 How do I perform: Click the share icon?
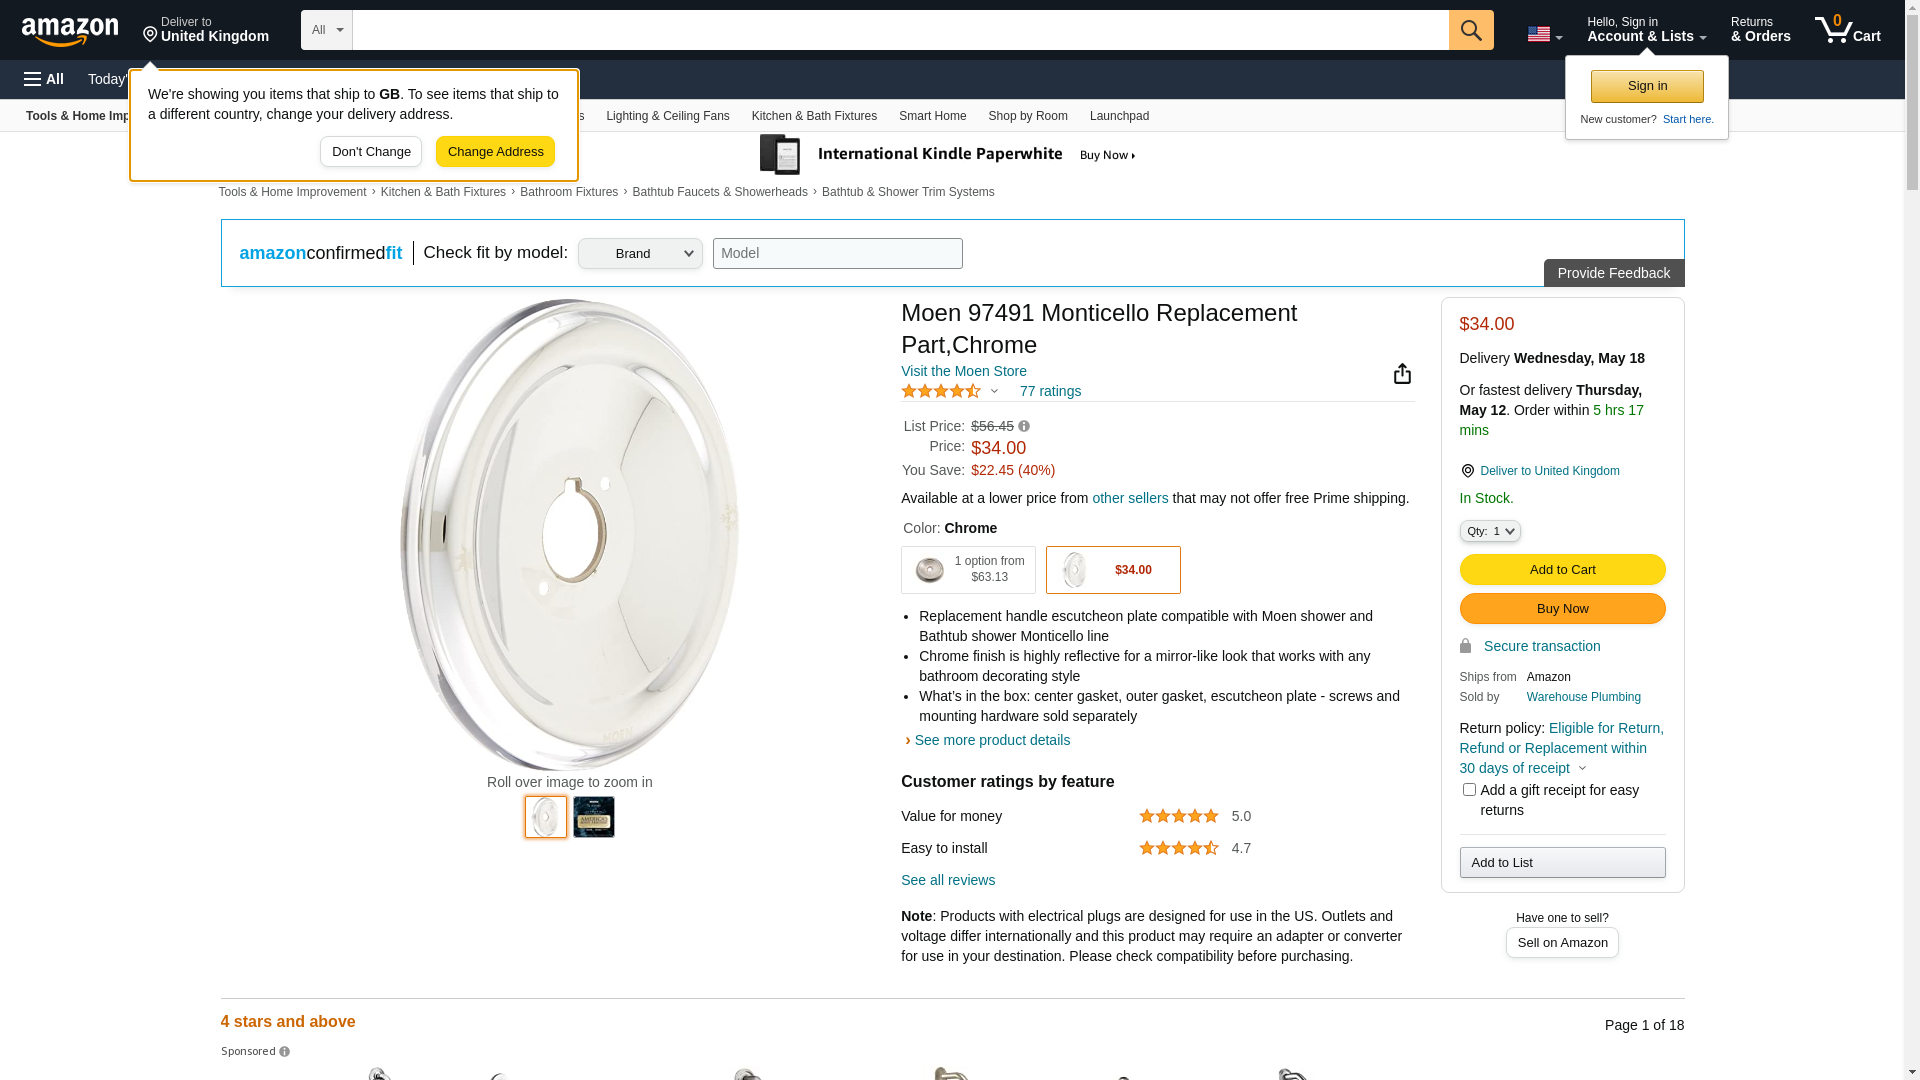click(1402, 374)
